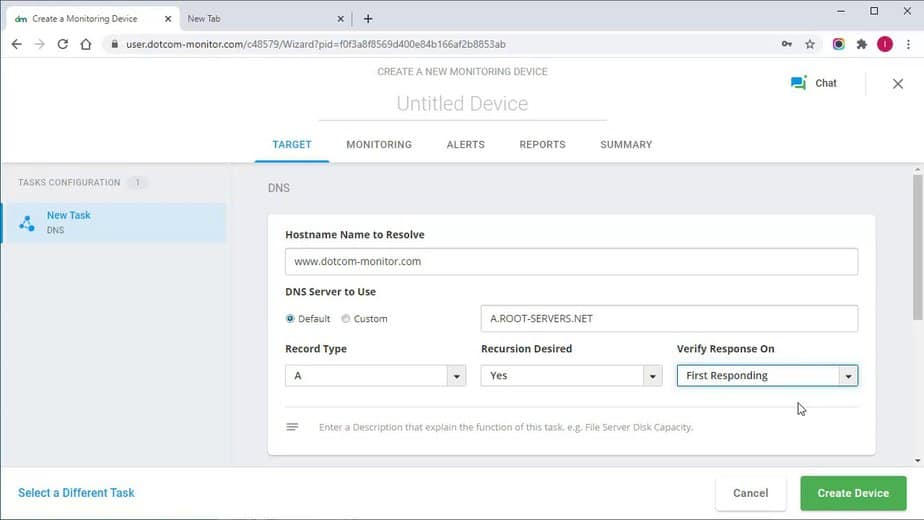924x520 pixels.
Task: Open a new browser tab with plus
Action: (x=368, y=19)
